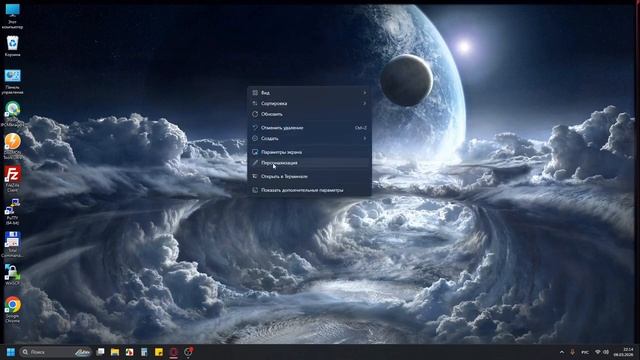Click the arrow chevron beside Создать

point(364,138)
